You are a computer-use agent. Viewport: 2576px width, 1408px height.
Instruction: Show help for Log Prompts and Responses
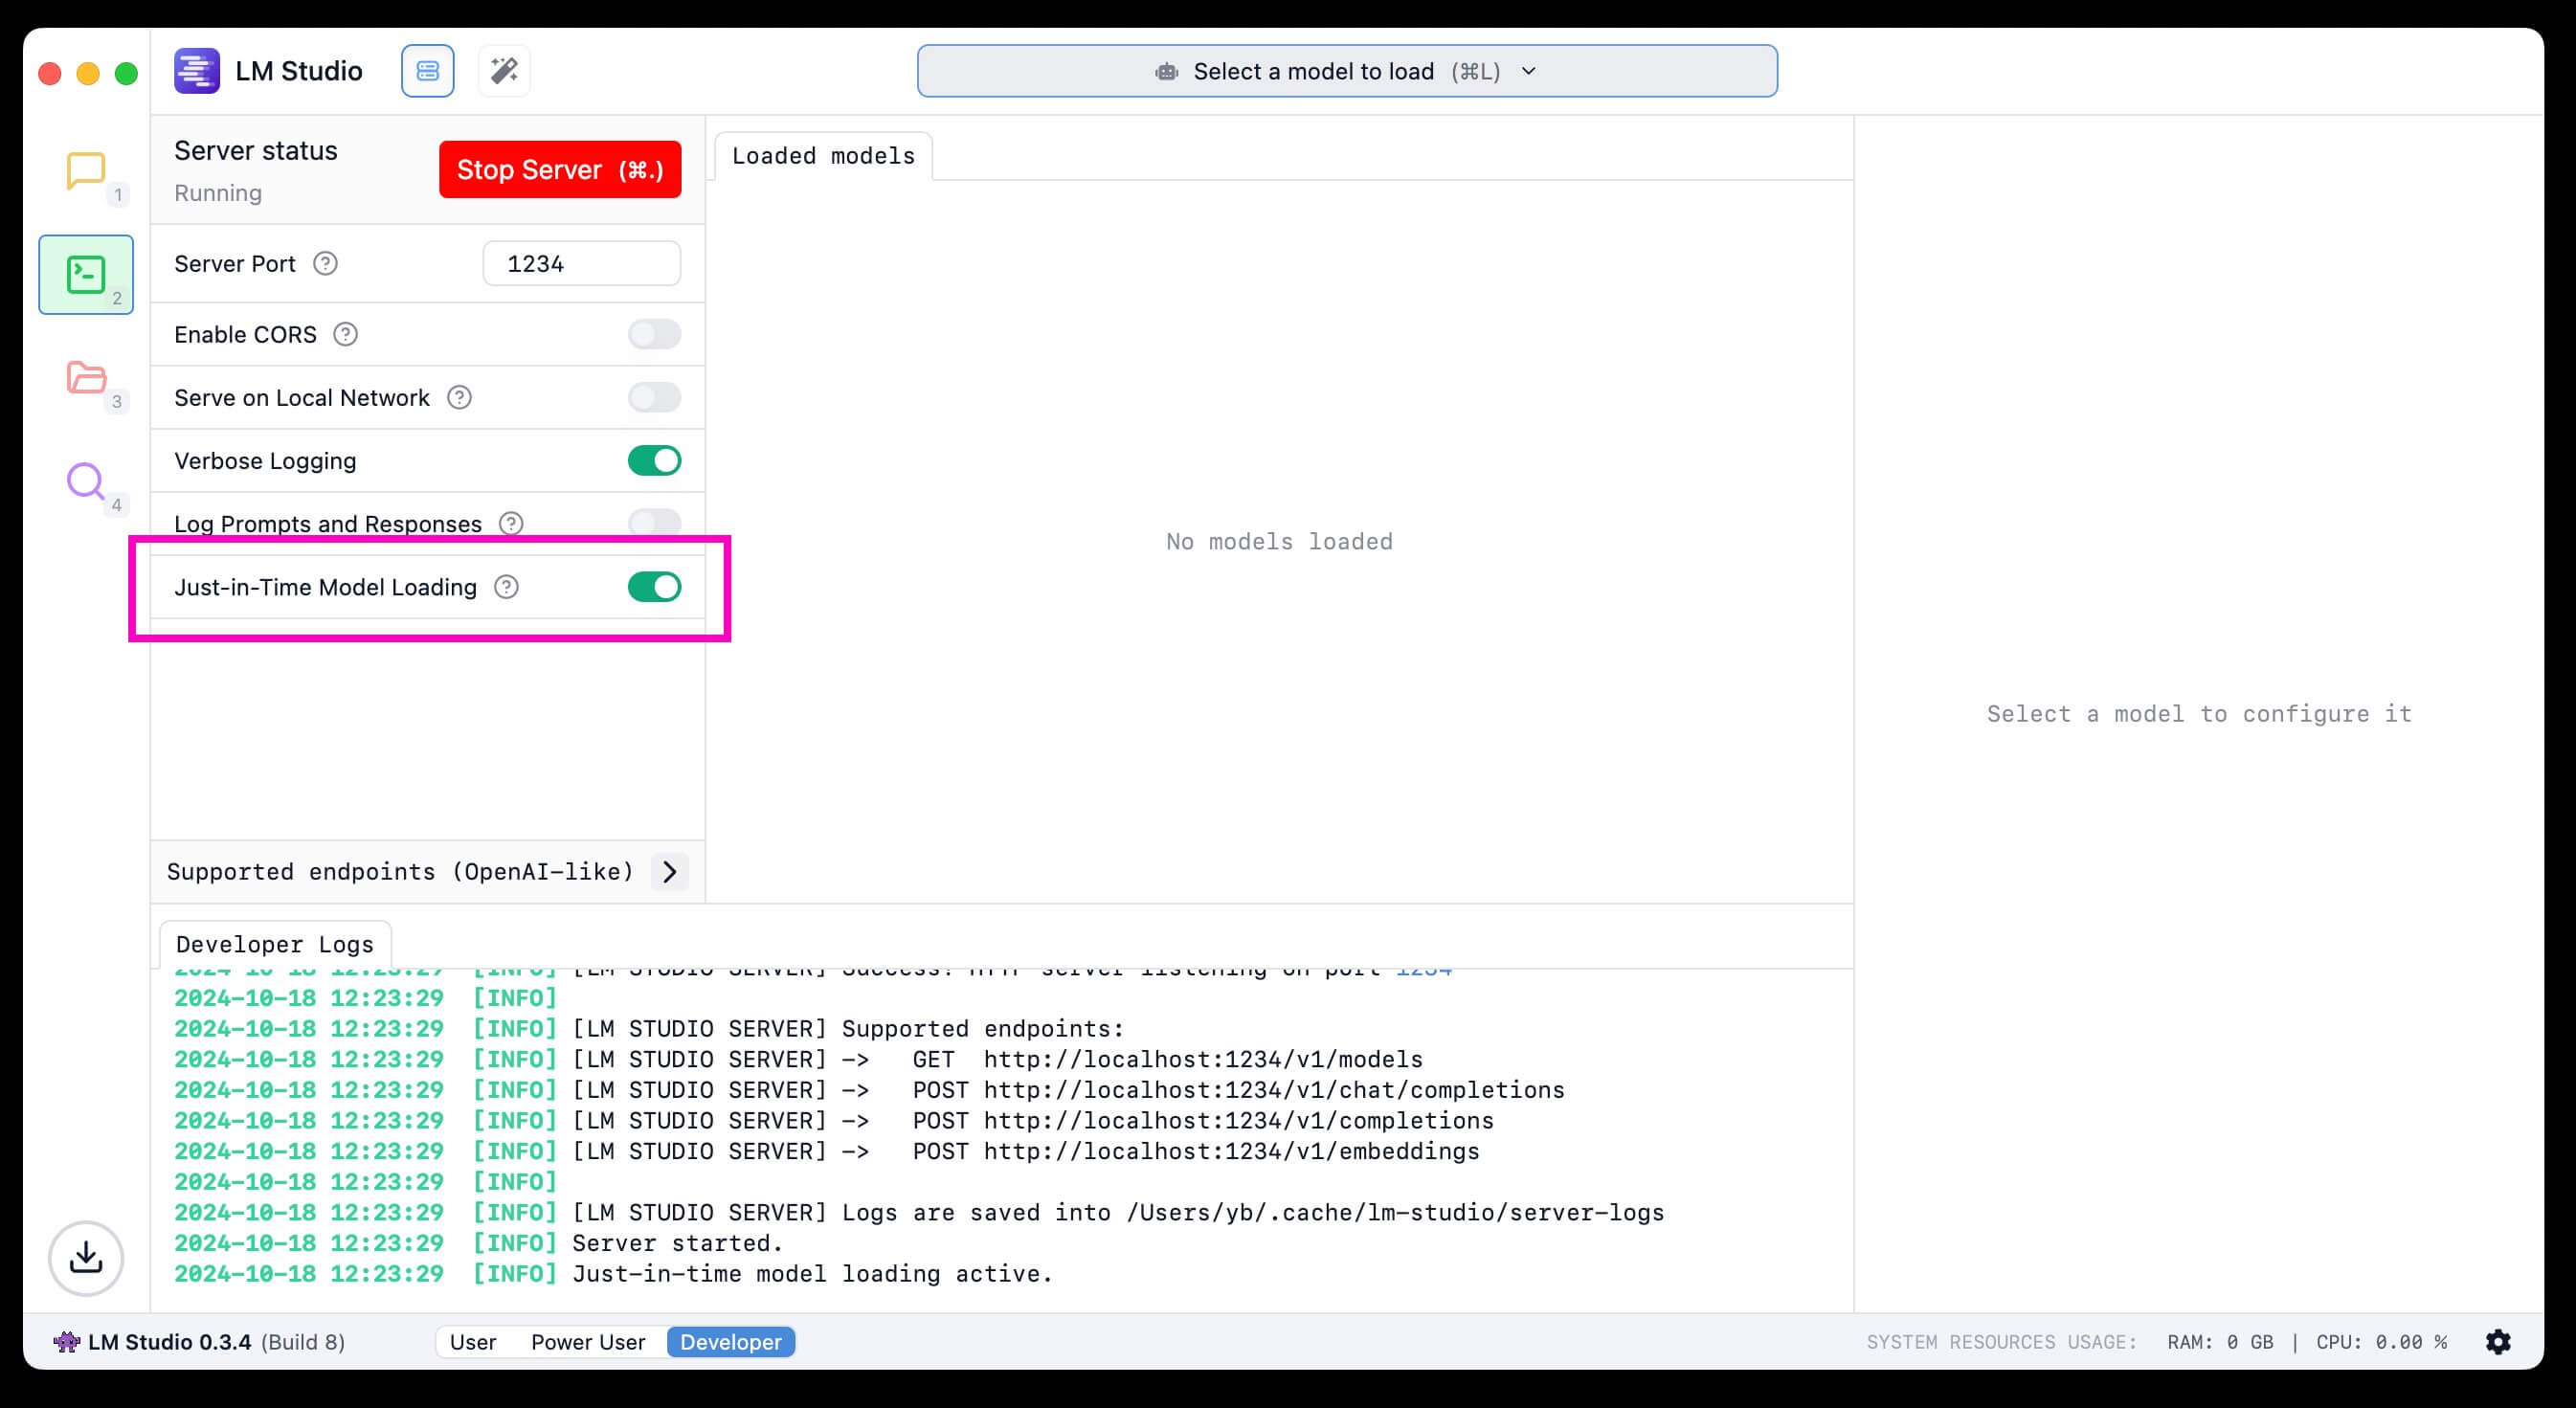point(511,523)
